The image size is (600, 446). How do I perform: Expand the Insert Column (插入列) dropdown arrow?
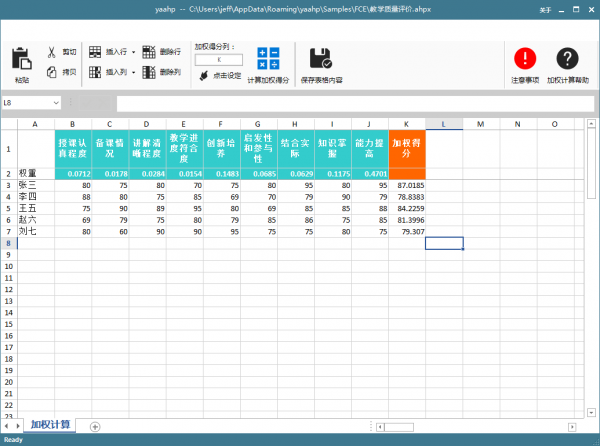pyautogui.click(x=134, y=72)
